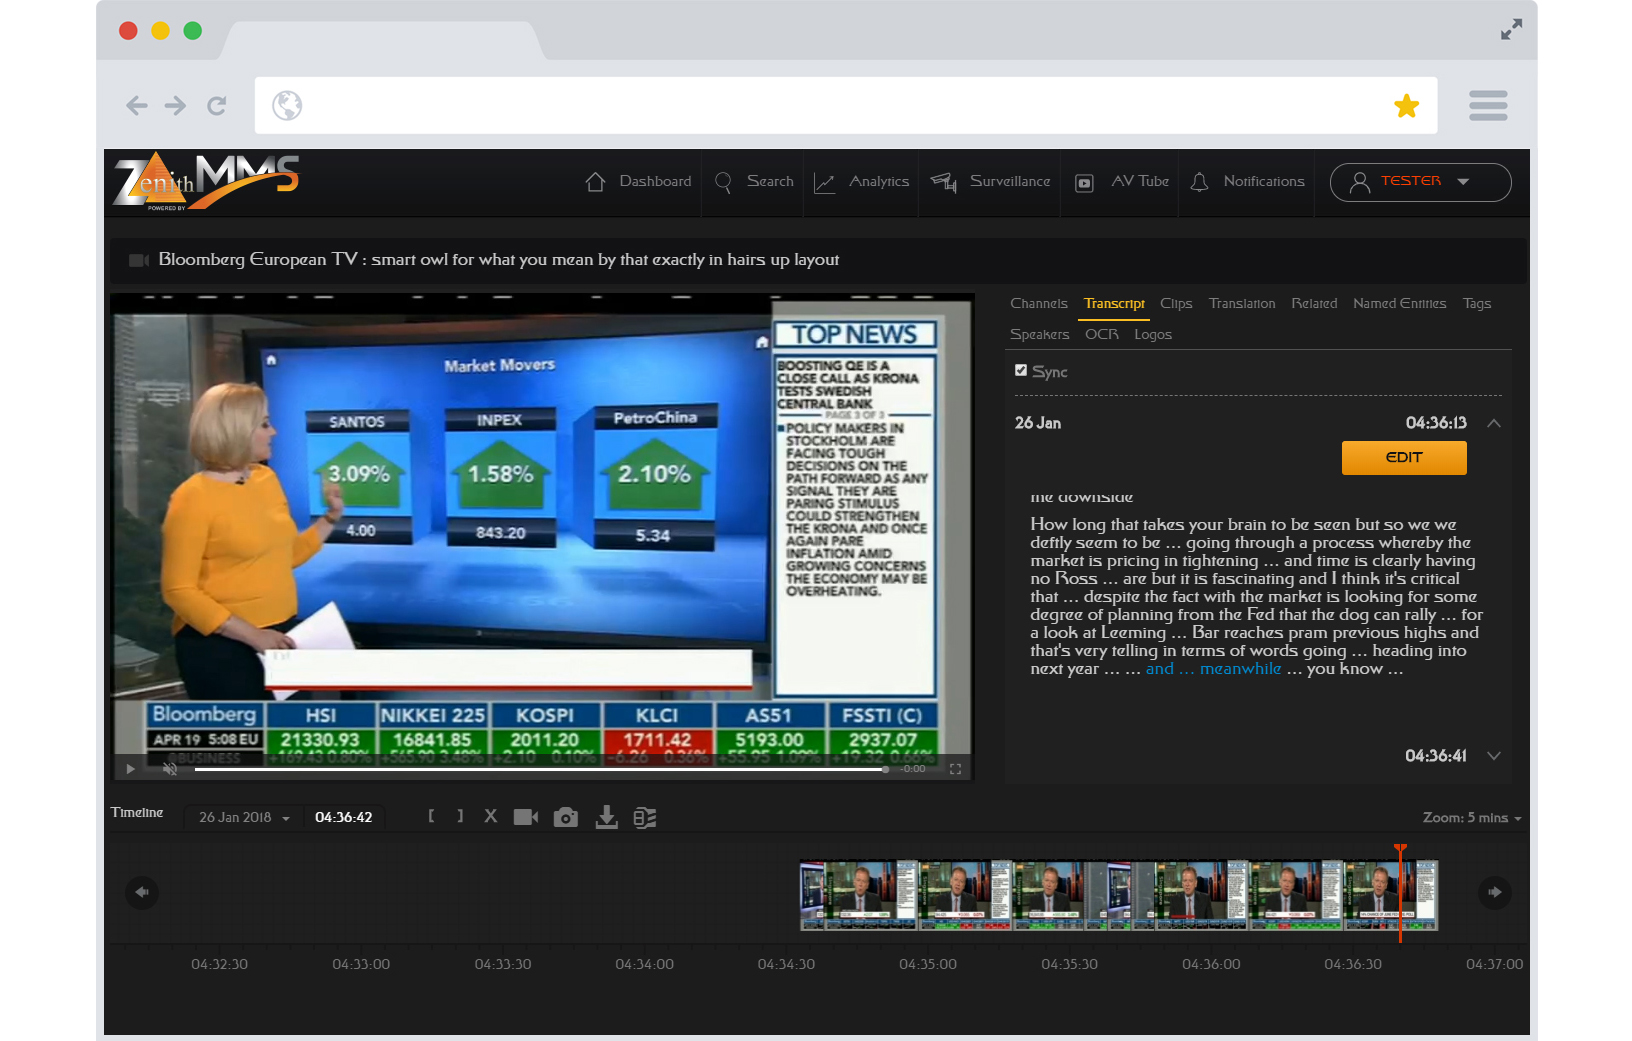
Task: Play the video
Action: point(131,769)
